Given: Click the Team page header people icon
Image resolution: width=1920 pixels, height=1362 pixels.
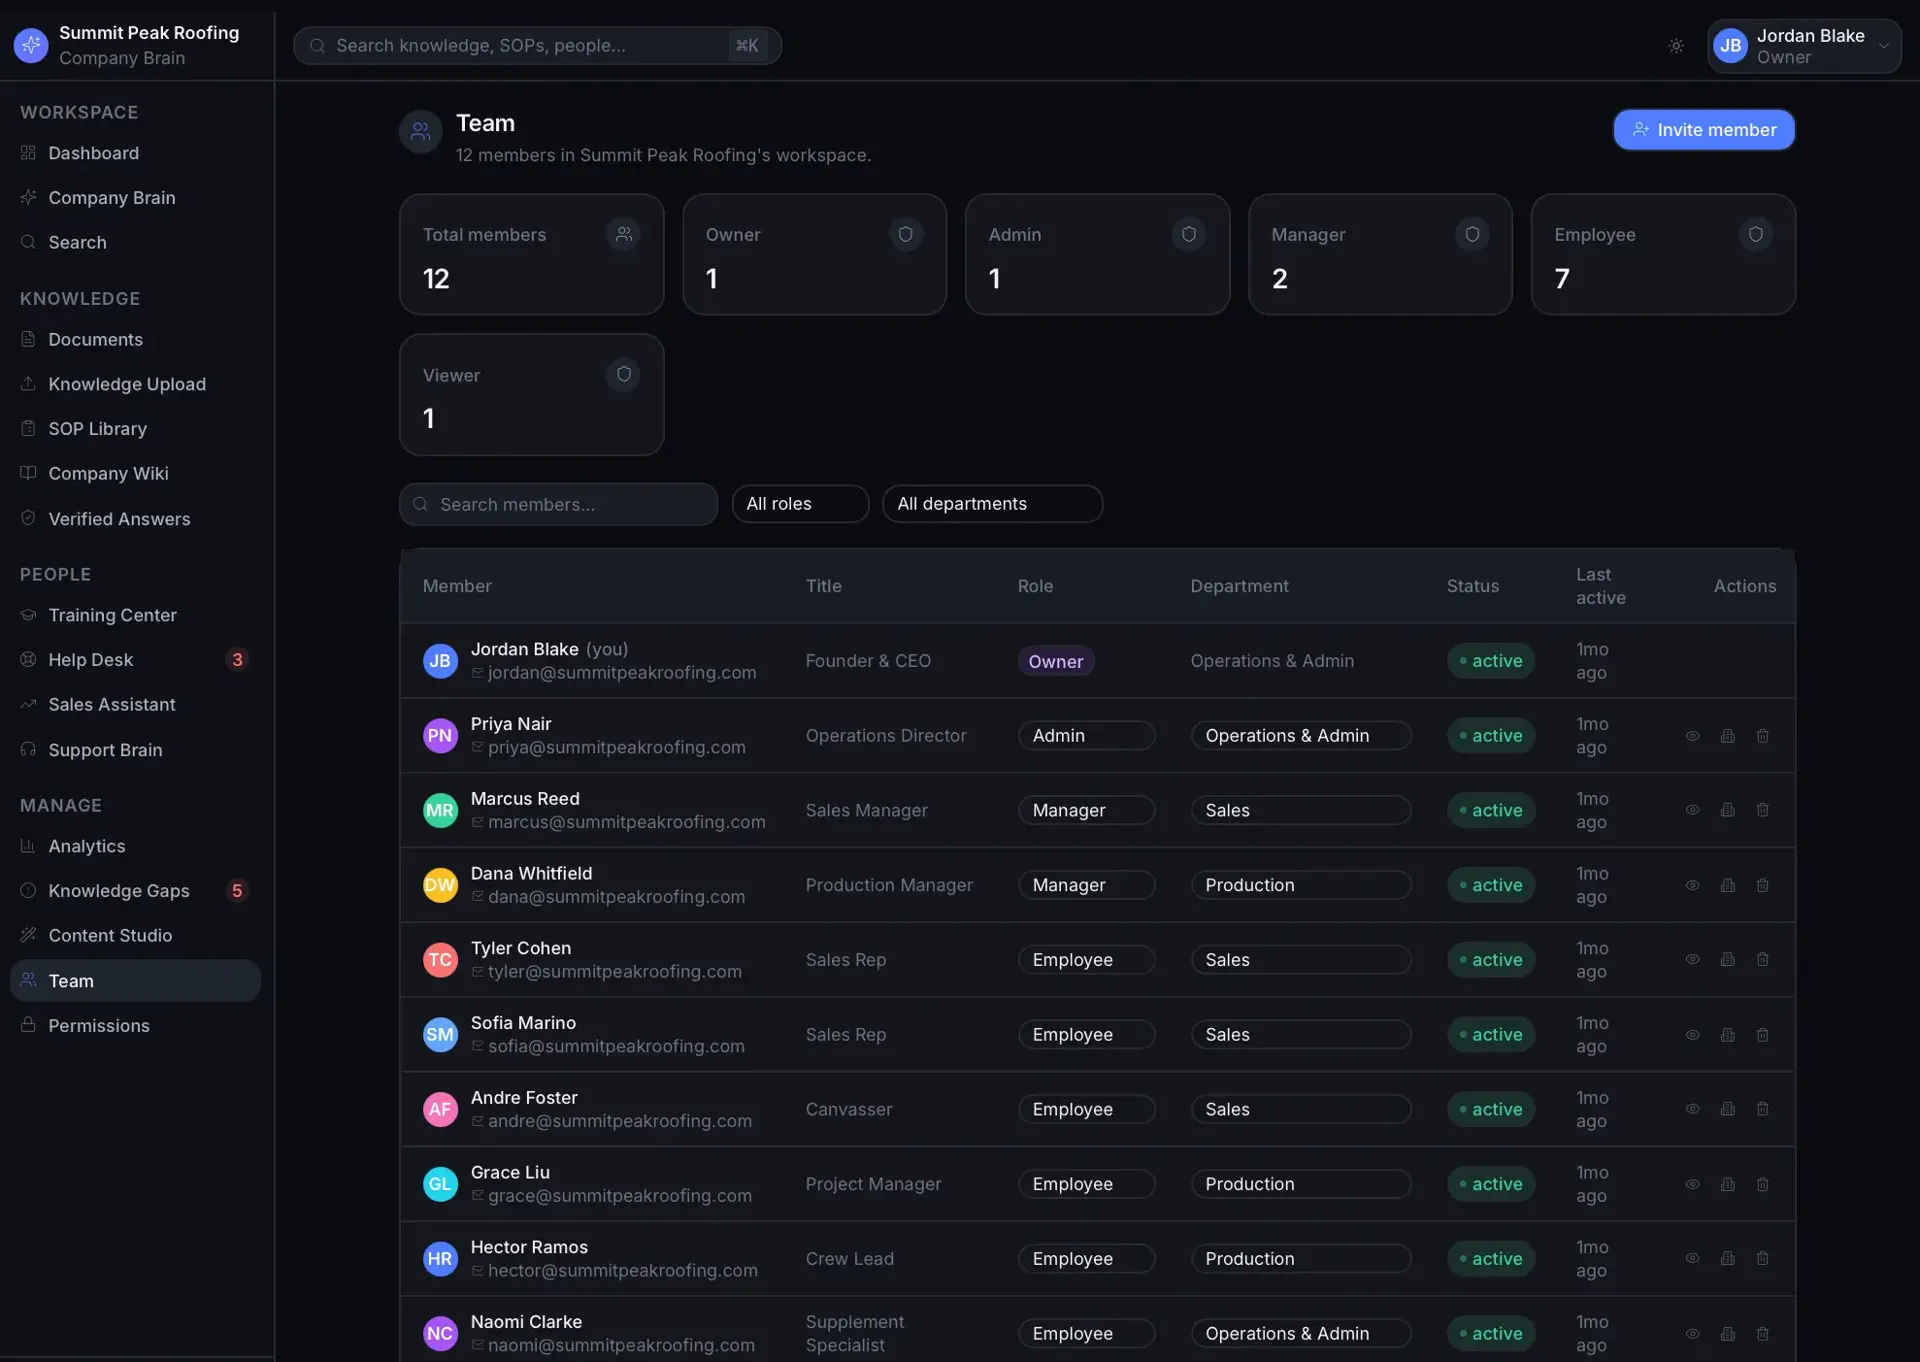Looking at the screenshot, I should (x=420, y=131).
